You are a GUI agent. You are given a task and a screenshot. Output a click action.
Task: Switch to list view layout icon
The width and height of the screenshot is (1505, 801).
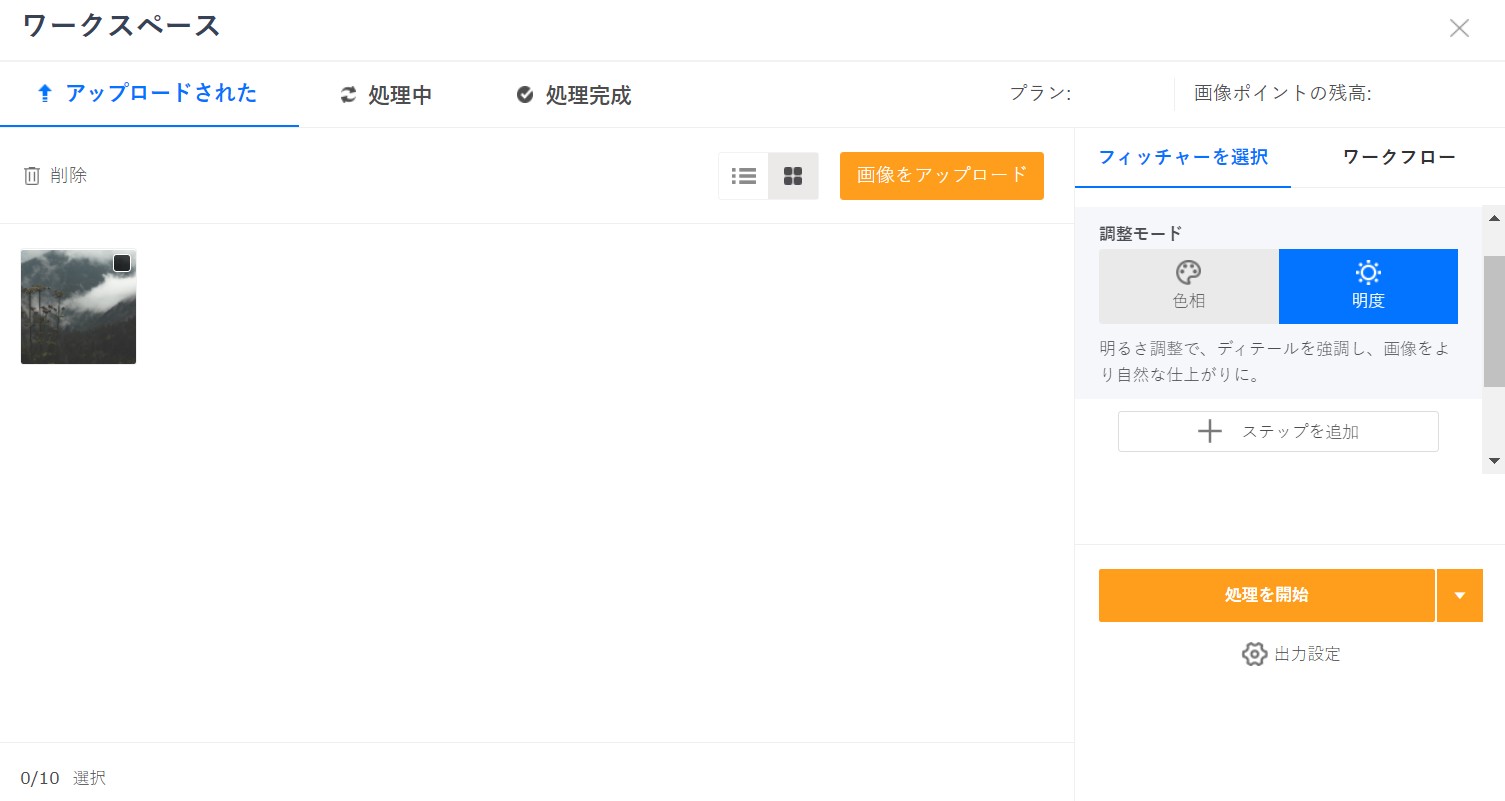[x=743, y=175]
